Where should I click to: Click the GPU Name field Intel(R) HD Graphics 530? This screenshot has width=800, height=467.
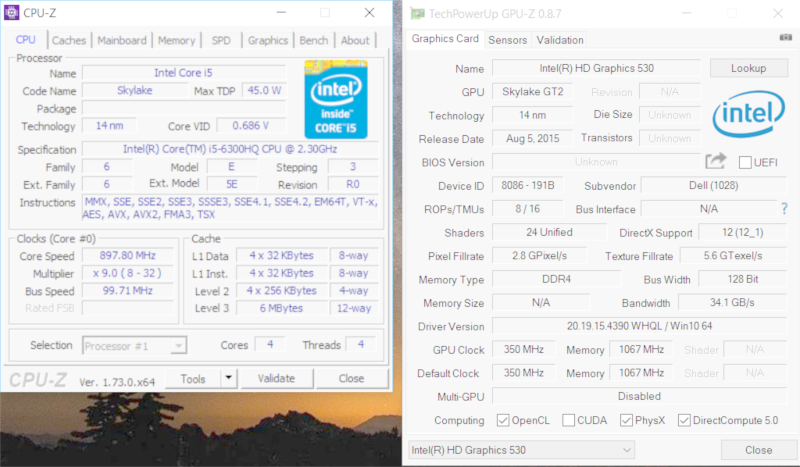pyautogui.click(x=596, y=68)
